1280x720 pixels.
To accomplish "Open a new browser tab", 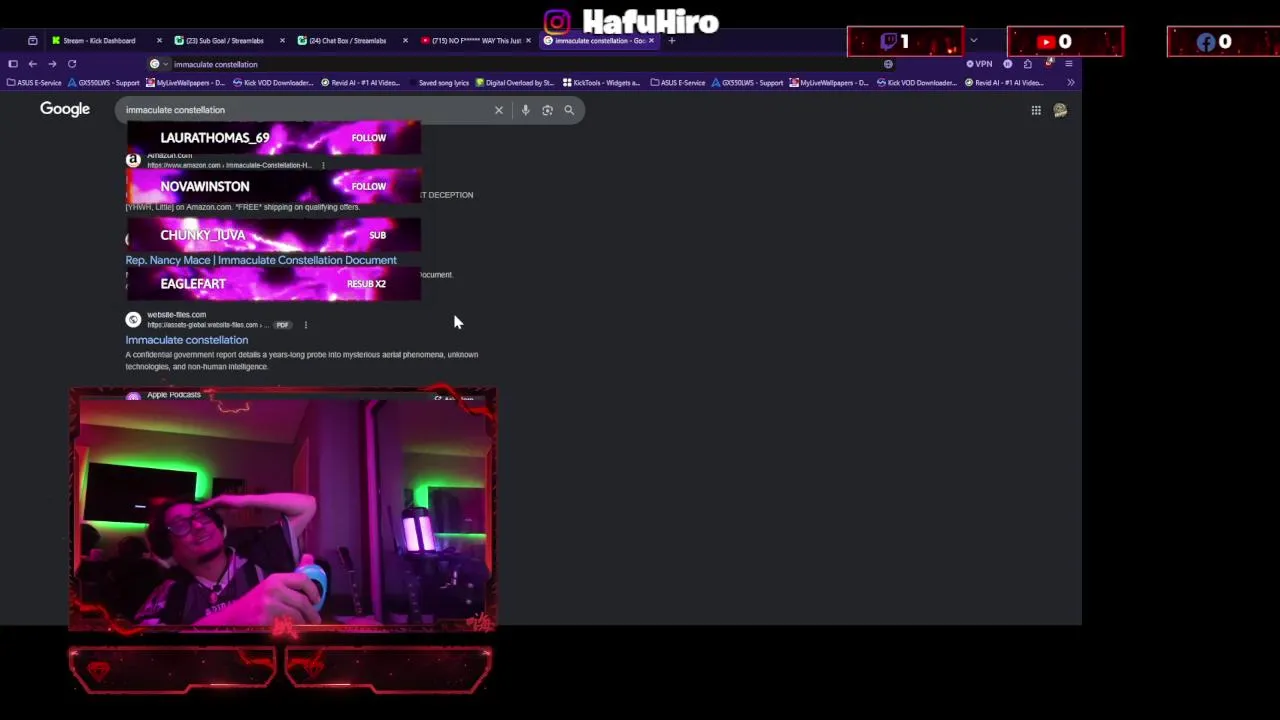I will (672, 41).
